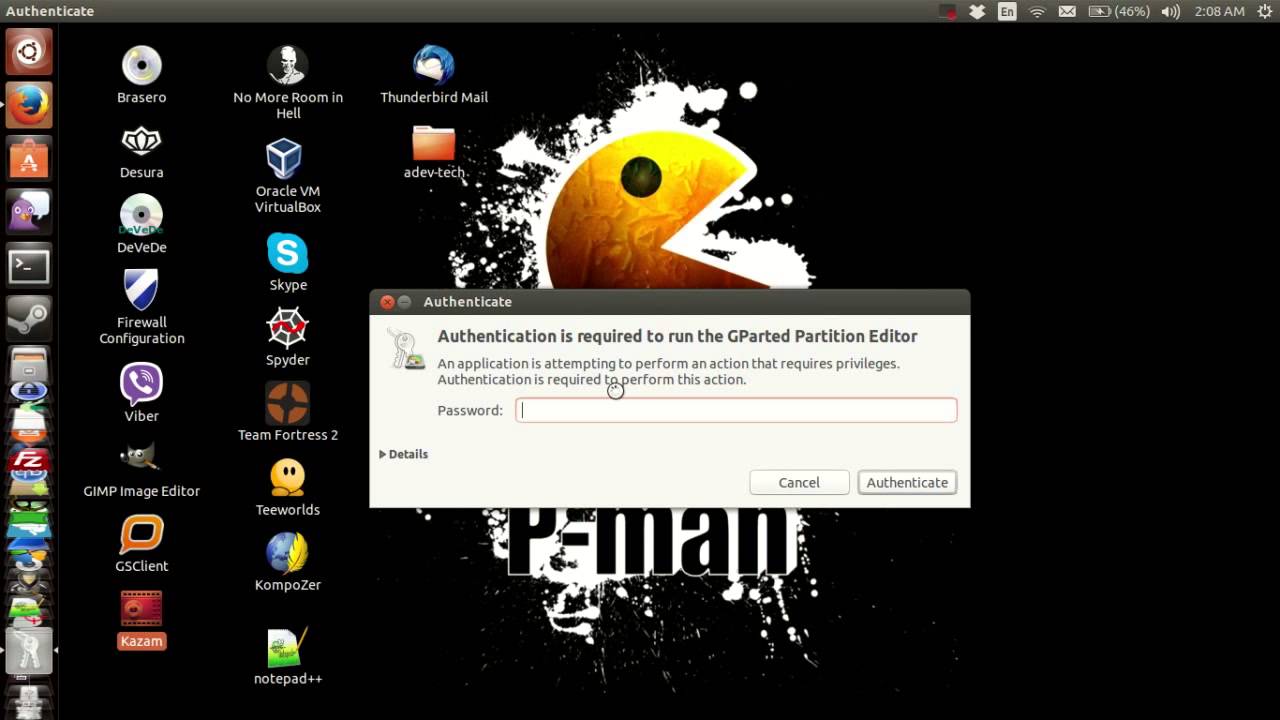Viewport: 1280px width, 720px height.
Task: Open Terminal from the launcher
Action: [x=28, y=266]
